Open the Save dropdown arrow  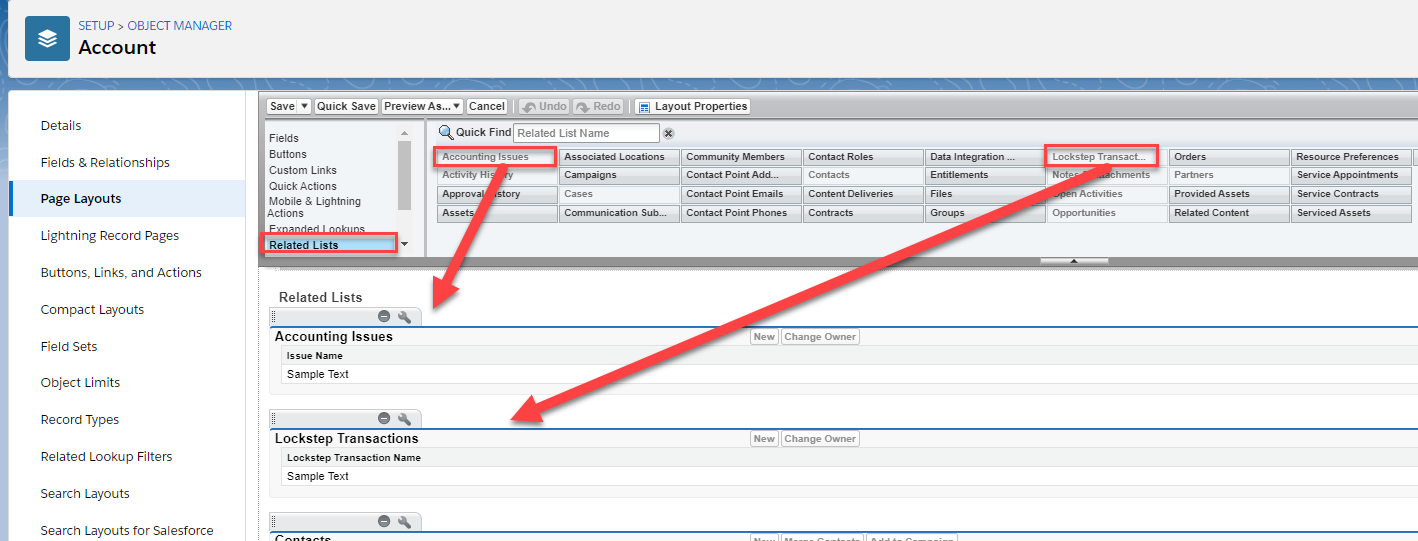305,106
